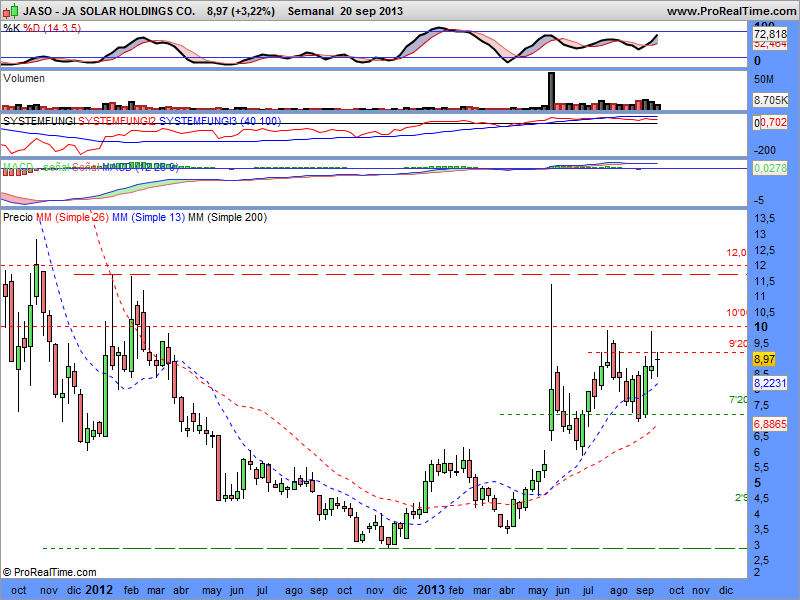
Task: Click the red 9'20 resistance level label
Action: (x=738, y=344)
